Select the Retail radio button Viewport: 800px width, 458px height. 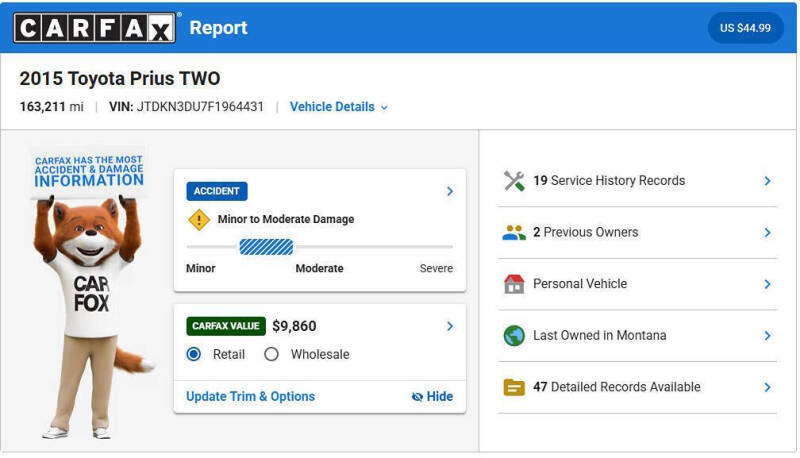pyautogui.click(x=194, y=354)
